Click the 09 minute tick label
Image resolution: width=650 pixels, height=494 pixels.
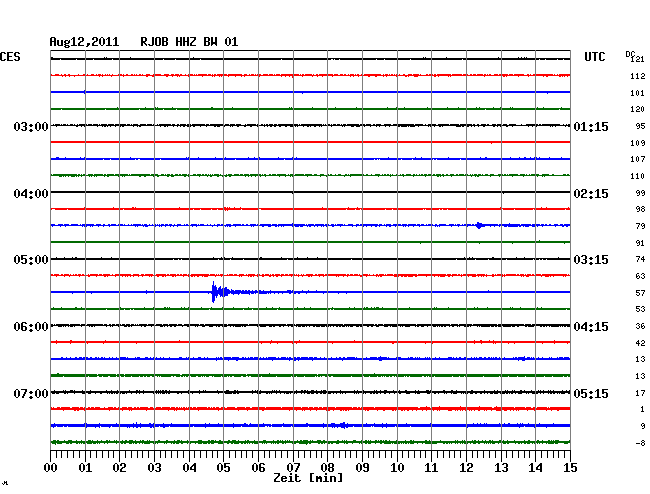tap(362, 468)
